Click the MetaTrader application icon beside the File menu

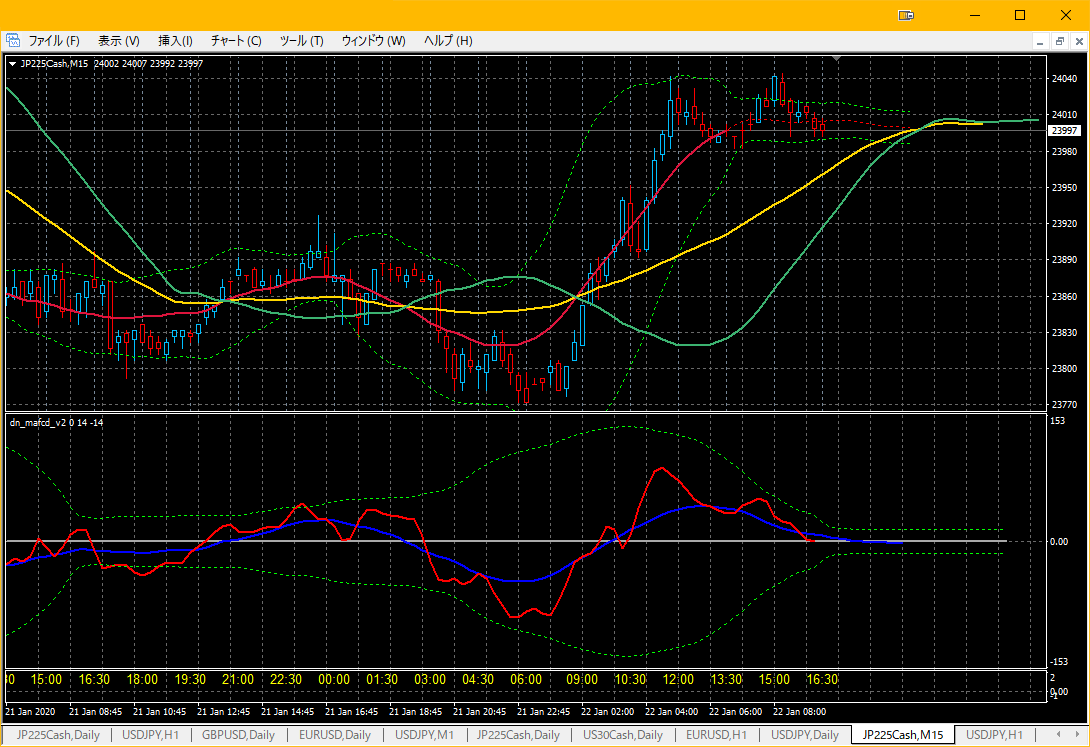13,40
